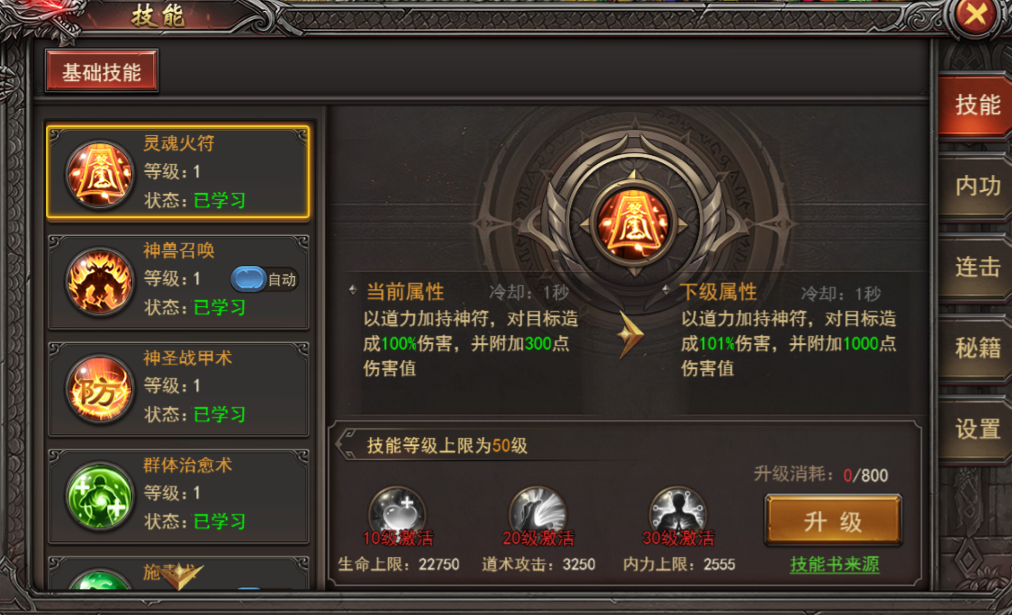Switch to the 内功 tab
Image resolution: width=1012 pixels, height=615 pixels.
[977, 187]
